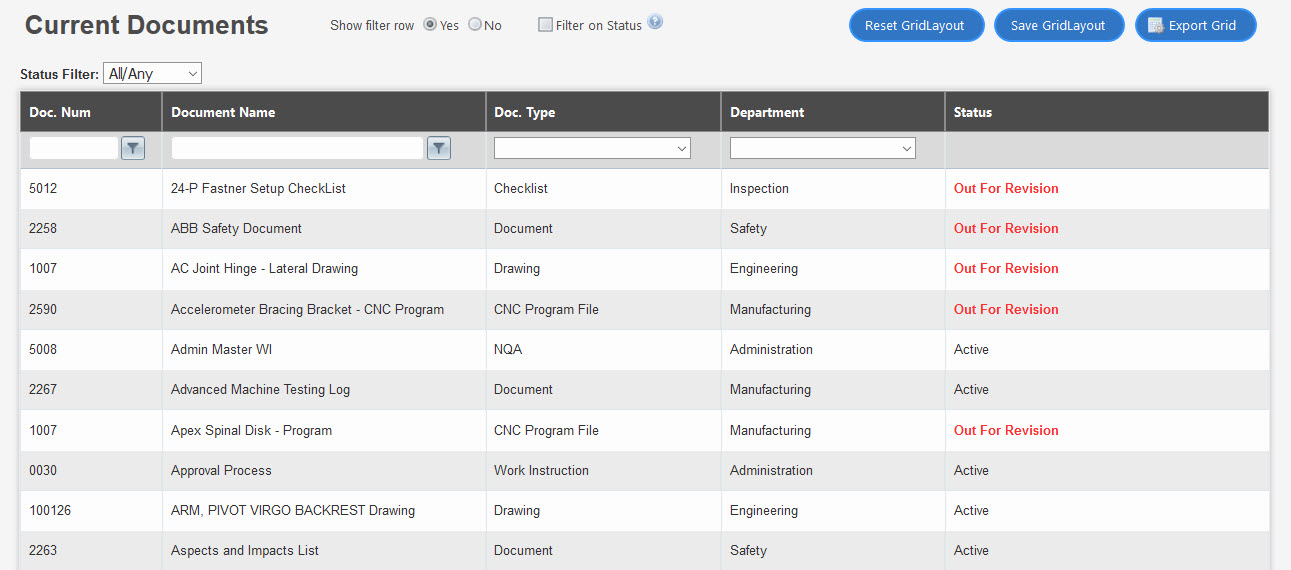
Task: Select the ABB Safety Document row
Action: tap(236, 229)
